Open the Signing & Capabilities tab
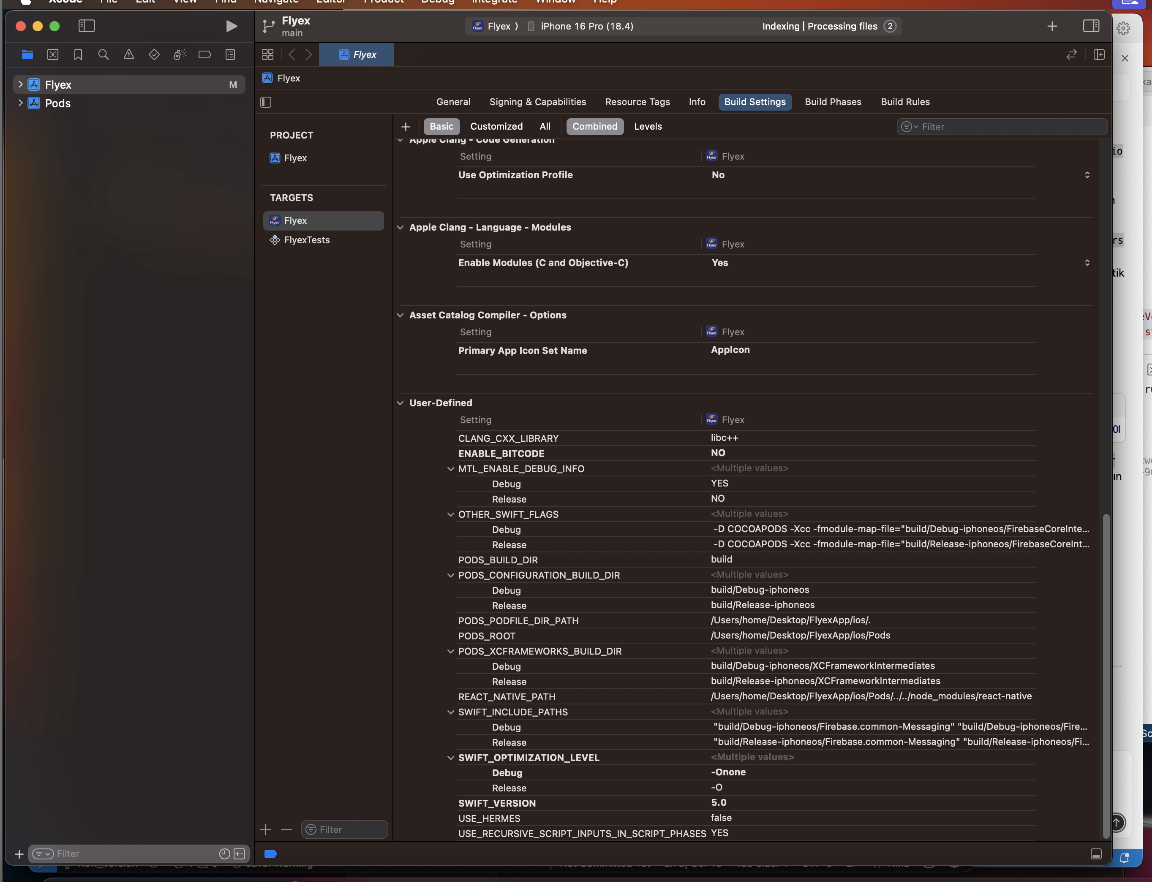Image resolution: width=1152 pixels, height=882 pixels. (x=537, y=102)
